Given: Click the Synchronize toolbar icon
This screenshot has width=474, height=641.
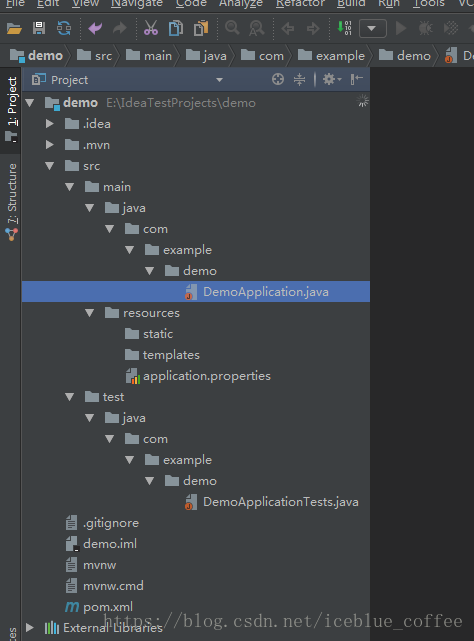Looking at the screenshot, I should (x=64, y=28).
